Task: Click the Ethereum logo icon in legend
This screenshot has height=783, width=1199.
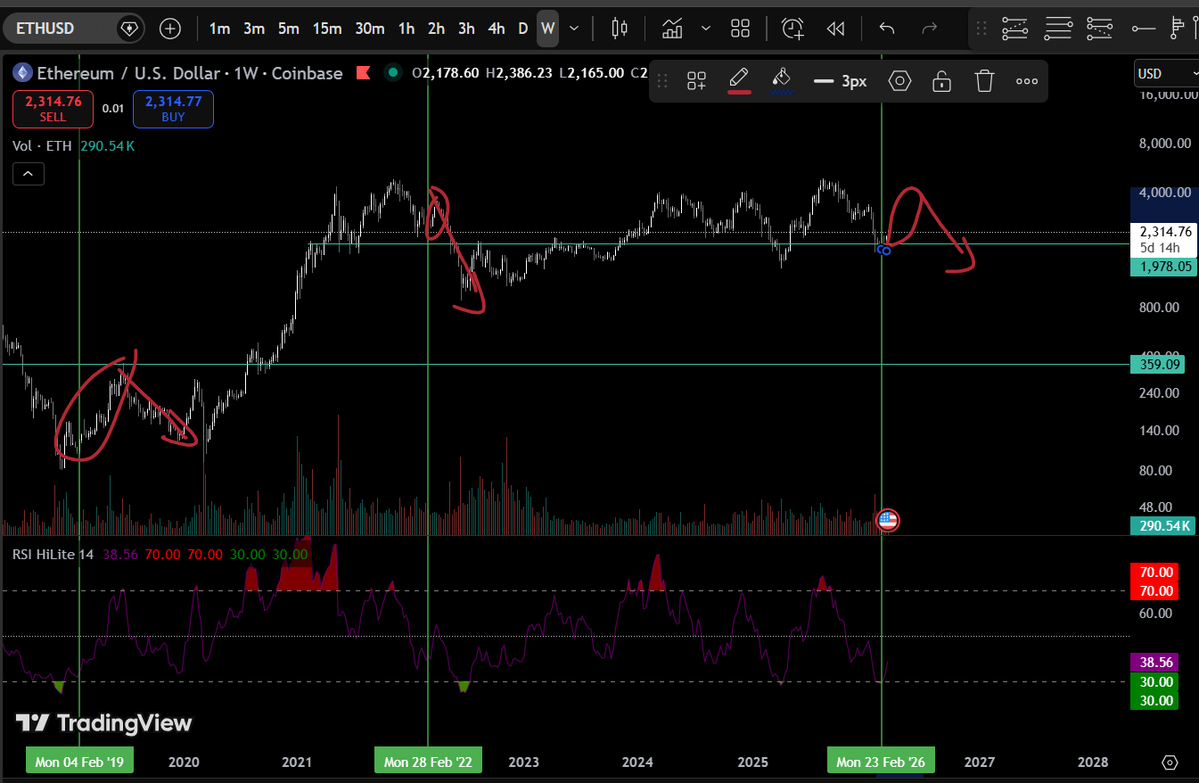Action: 22,73
